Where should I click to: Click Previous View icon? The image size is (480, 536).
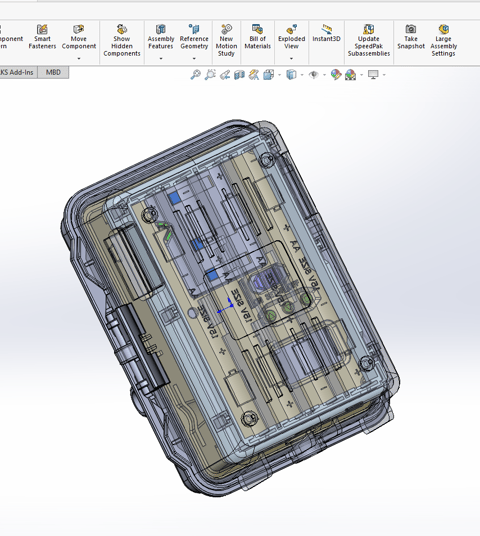[225, 75]
